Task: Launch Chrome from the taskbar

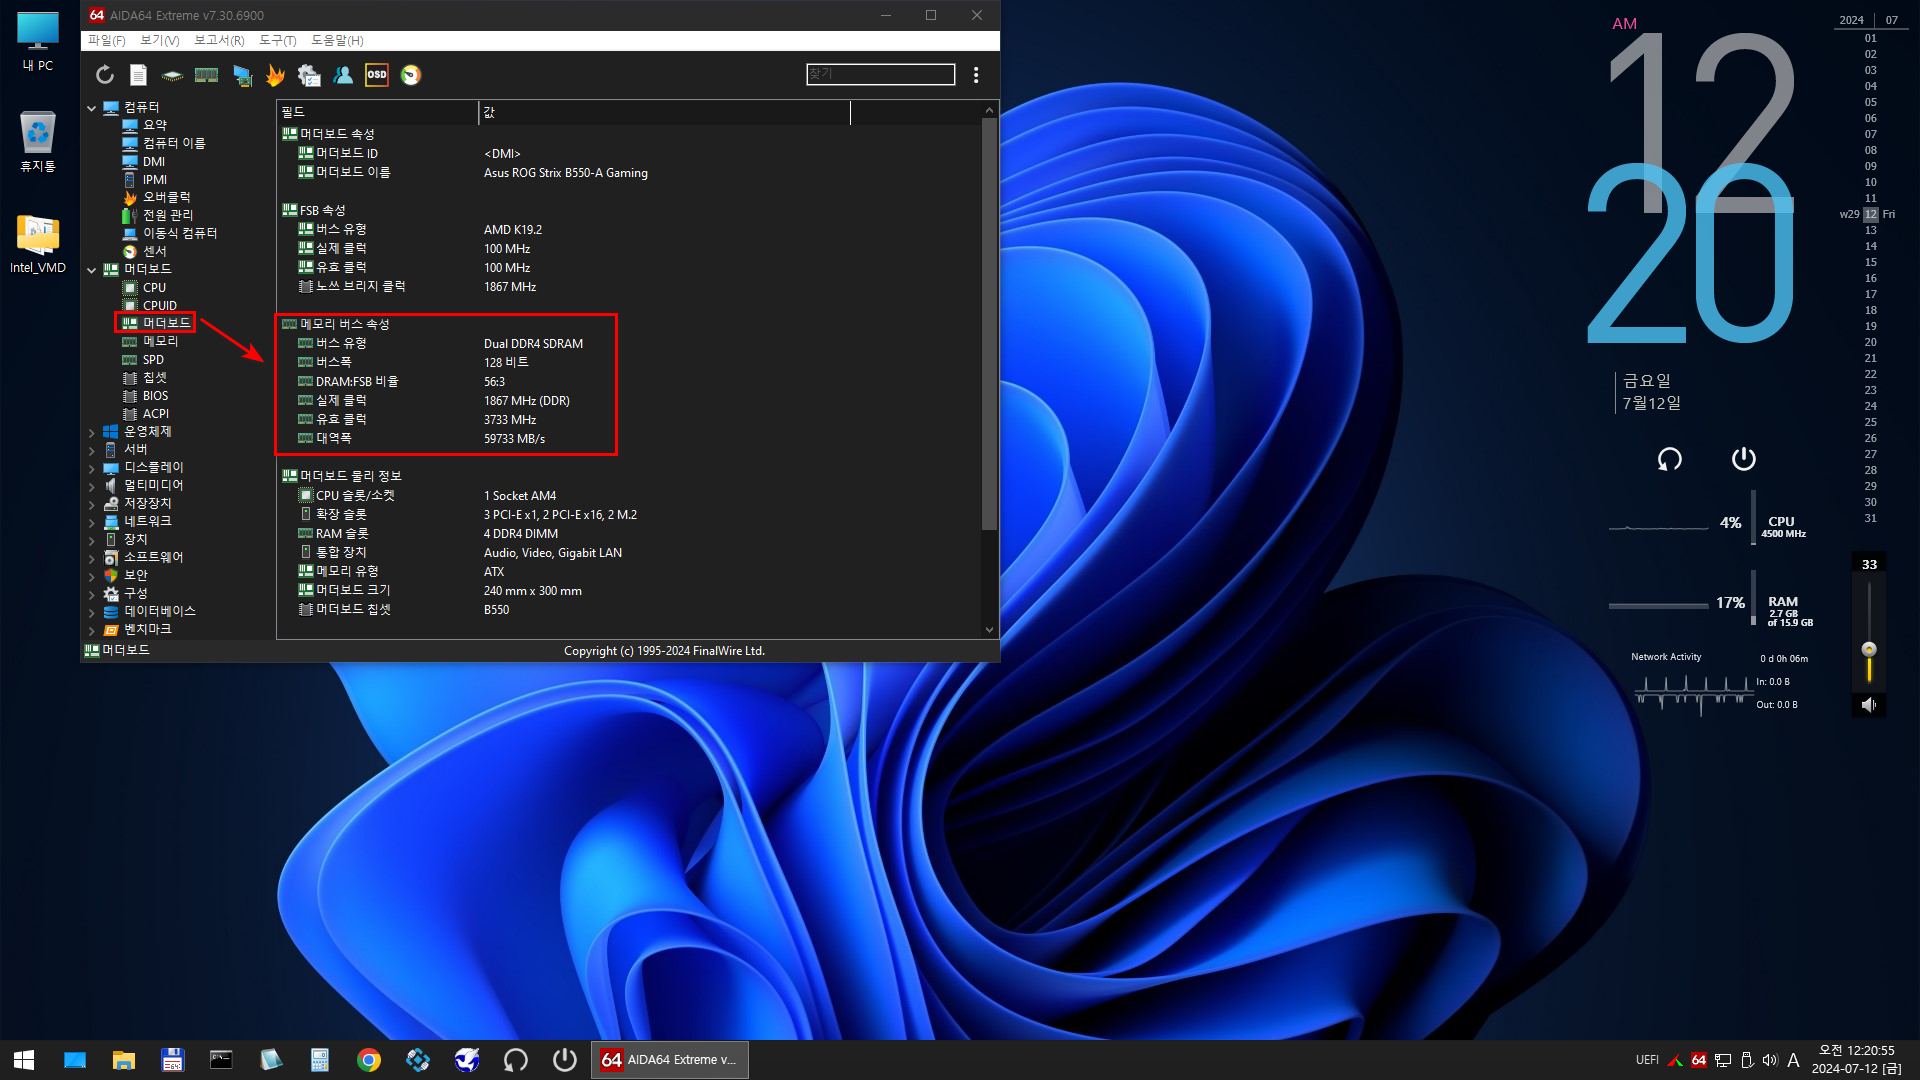Action: pyautogui.click(x=369, y=1060)
